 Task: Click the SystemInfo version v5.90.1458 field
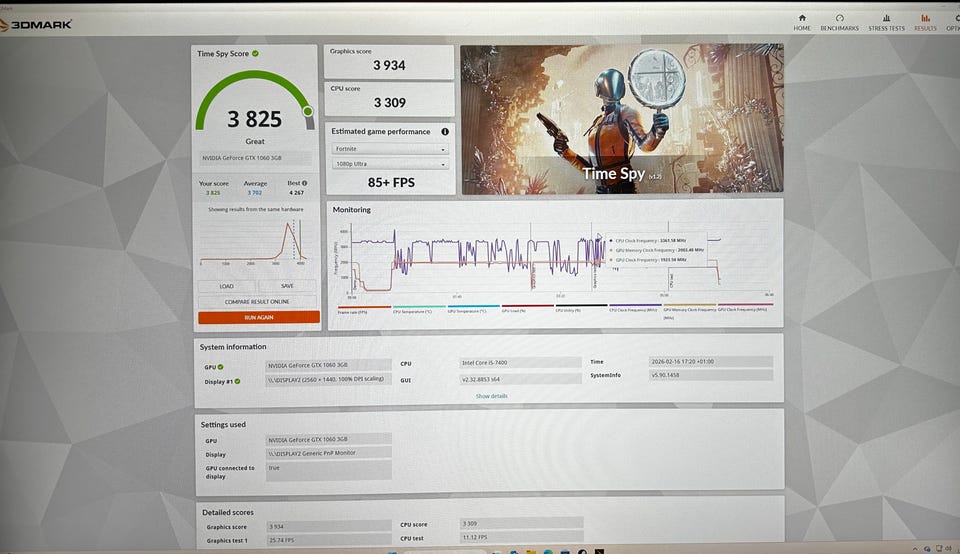pos(710,375)
